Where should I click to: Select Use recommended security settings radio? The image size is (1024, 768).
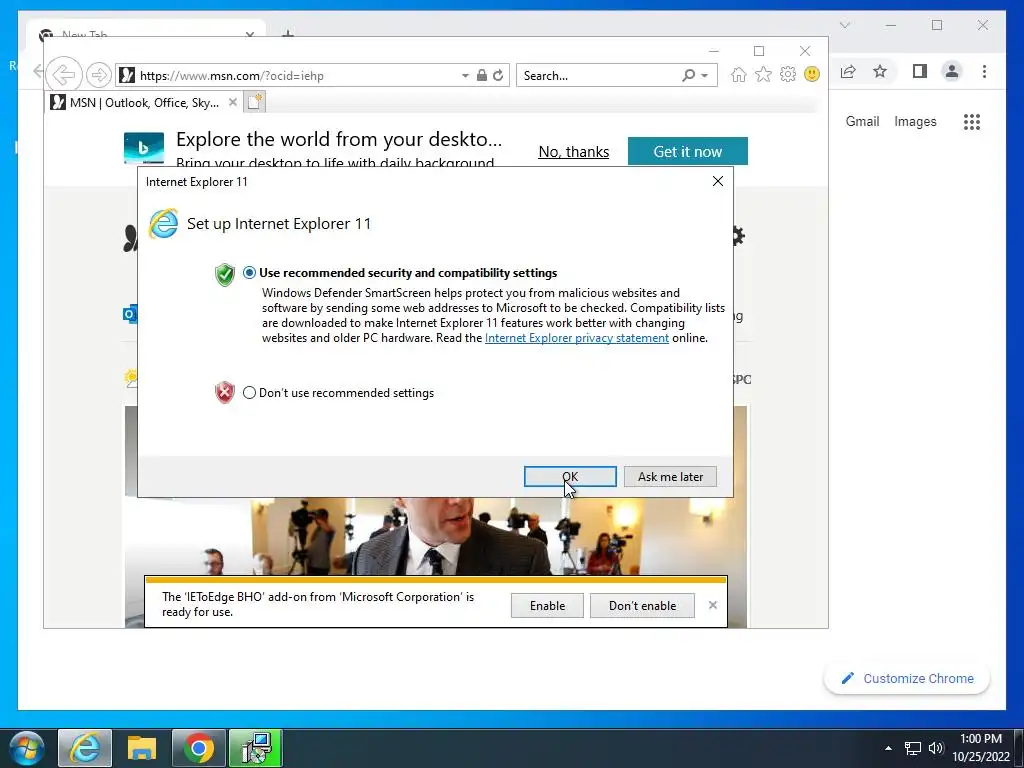pos(249,273)
